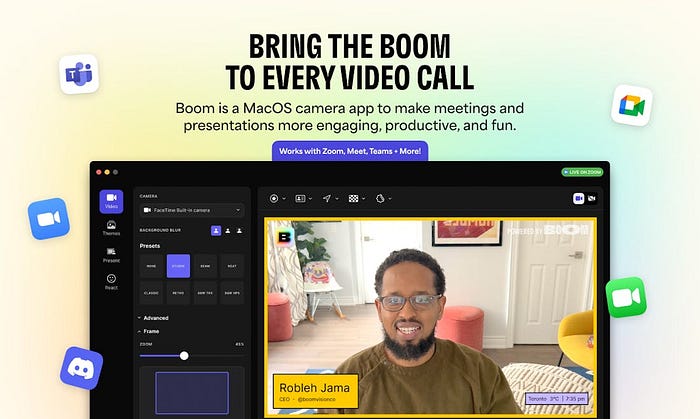Viewport: 700px width, 419px height.
Task: Click the 45% zoom value
Action: [240, 344]
